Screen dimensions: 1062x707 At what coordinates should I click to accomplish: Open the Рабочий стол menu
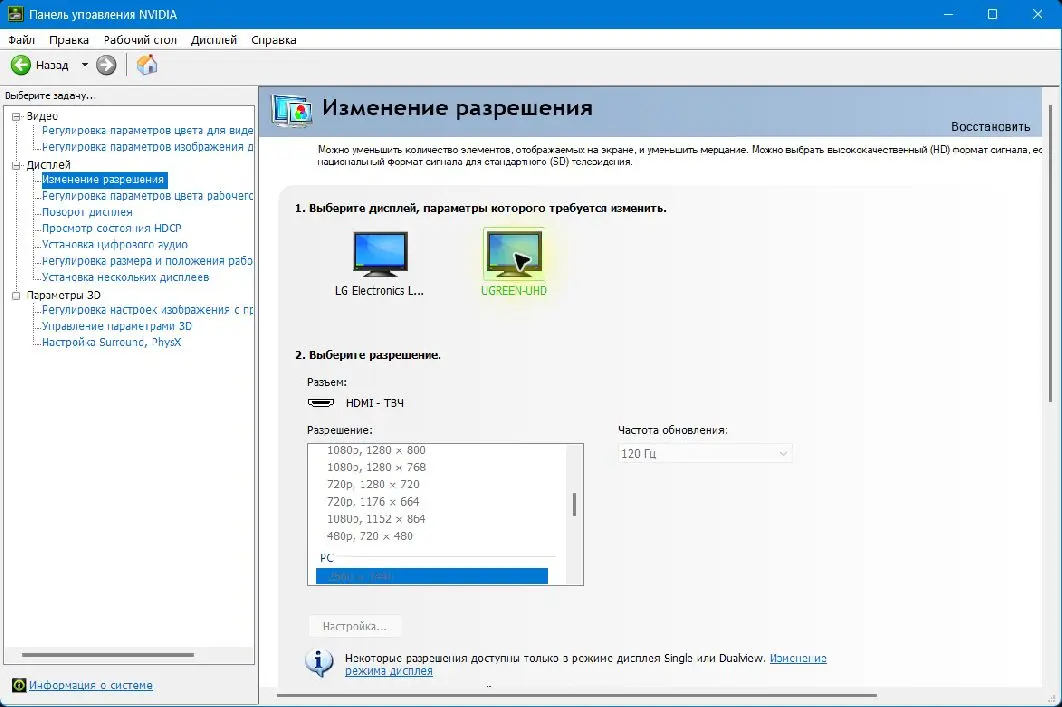point(140,40)
